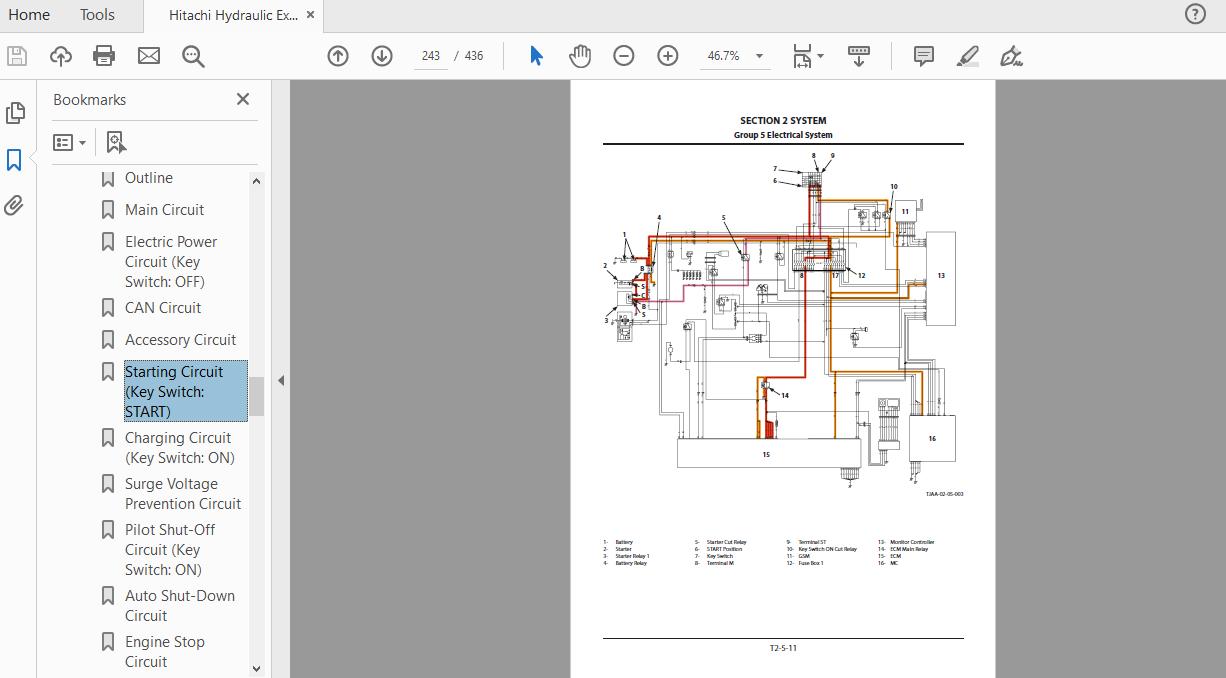Viewport: 1226px width, 678px height.
Task: Click the T2-5-11 page footer text
Action: 783,648
